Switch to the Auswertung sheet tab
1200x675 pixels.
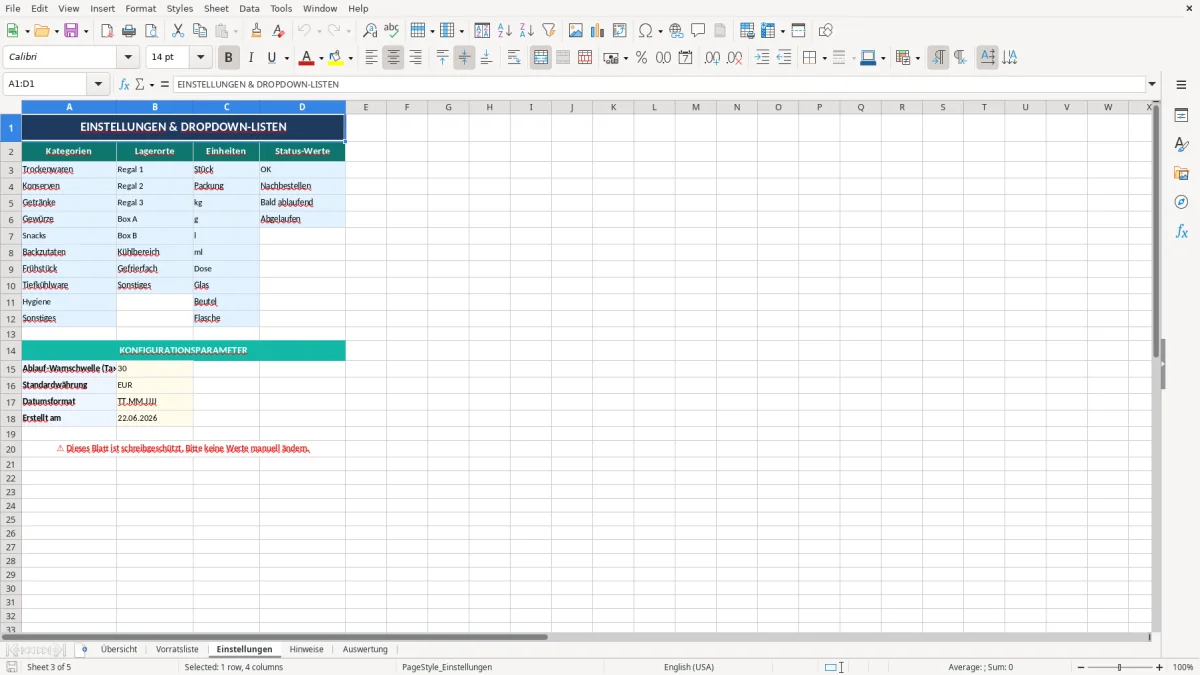tap(365, 649)
